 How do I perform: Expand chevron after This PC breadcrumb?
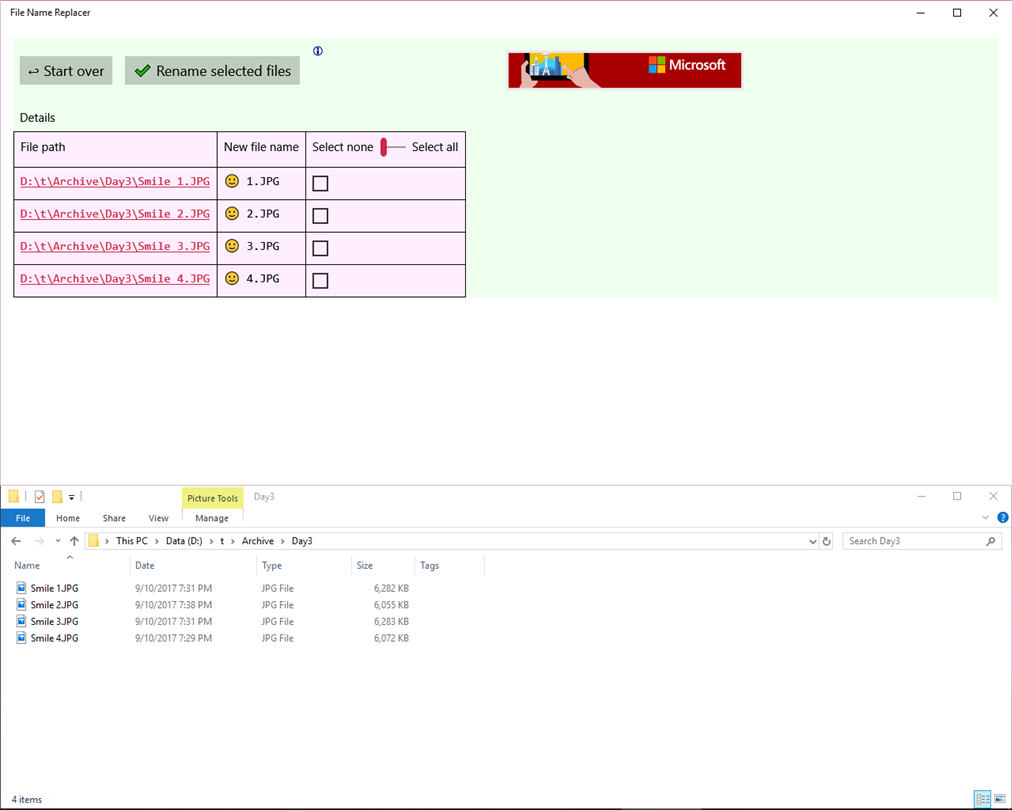click(x=157, y=541)
